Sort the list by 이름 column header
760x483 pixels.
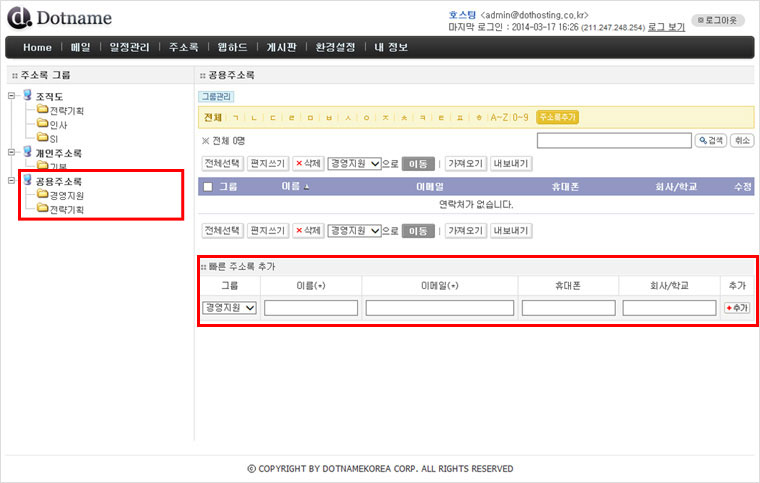click(293, 186)
